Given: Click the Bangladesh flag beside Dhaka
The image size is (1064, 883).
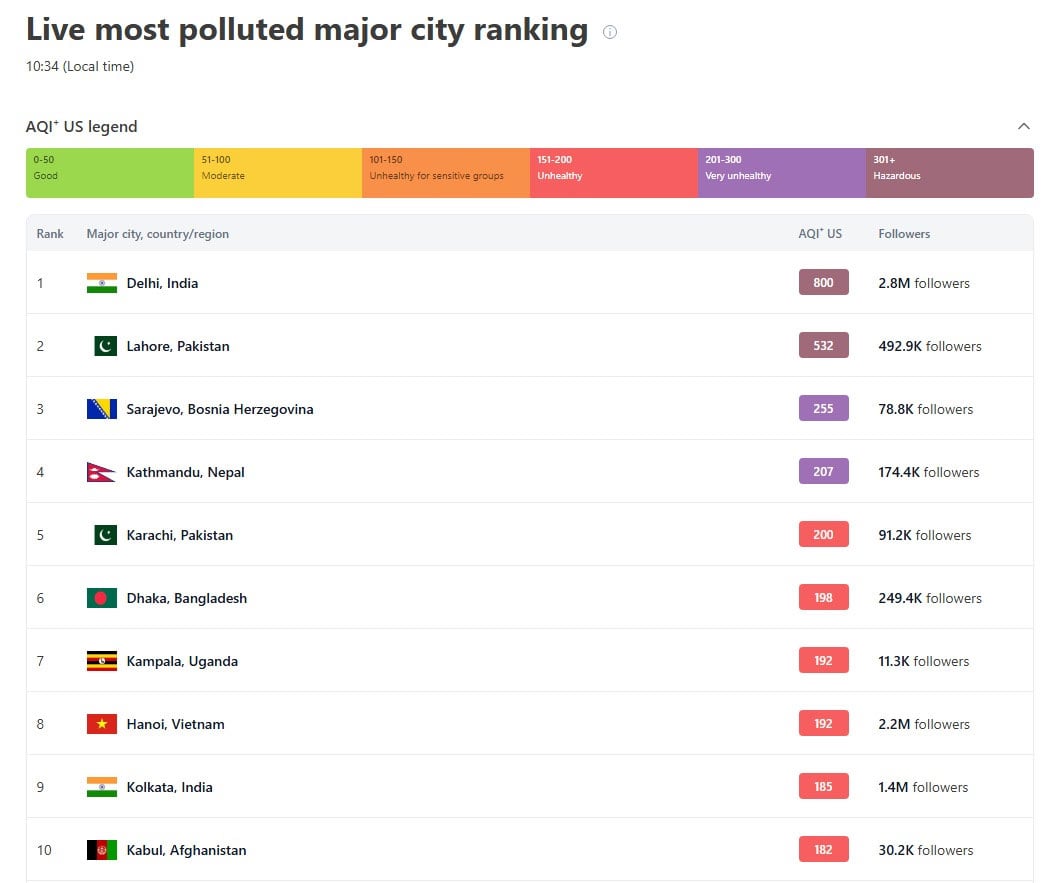Looking at the screenshot, I should (x=102, y=598).
